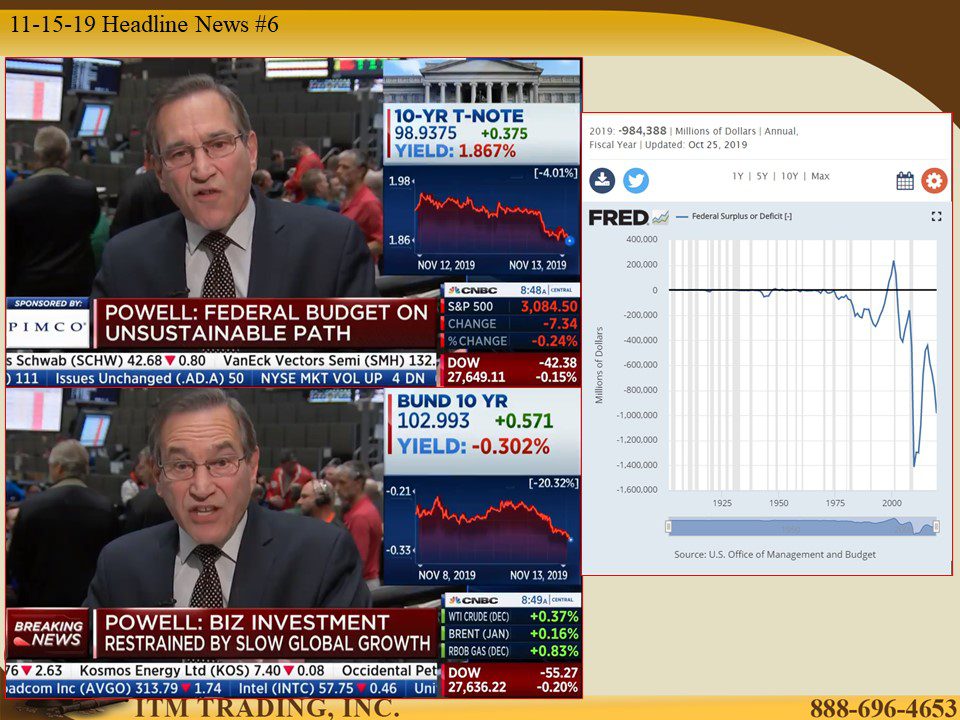This screenshot has width=960, height=720.
Task: Click the Breaking News badge
Action: 48,633
